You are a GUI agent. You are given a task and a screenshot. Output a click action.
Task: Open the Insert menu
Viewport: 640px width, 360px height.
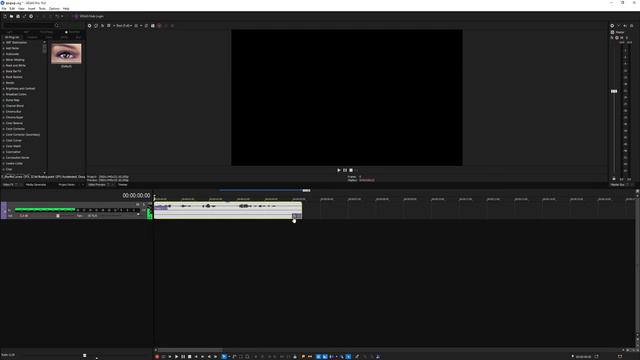click(31, 8)
